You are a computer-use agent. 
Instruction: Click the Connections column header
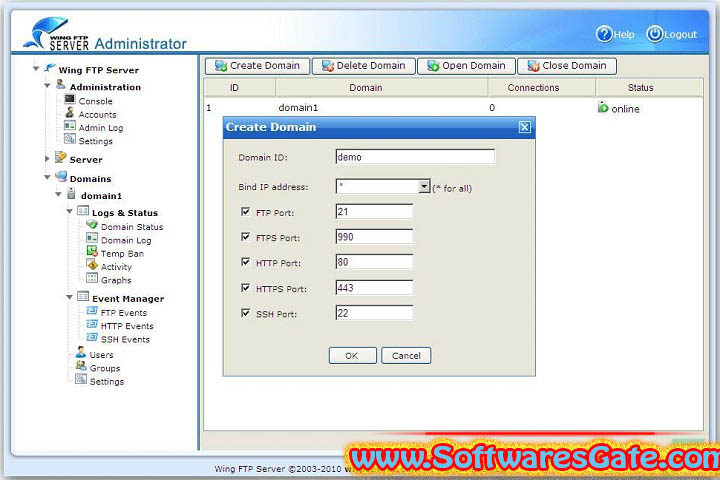541,87
